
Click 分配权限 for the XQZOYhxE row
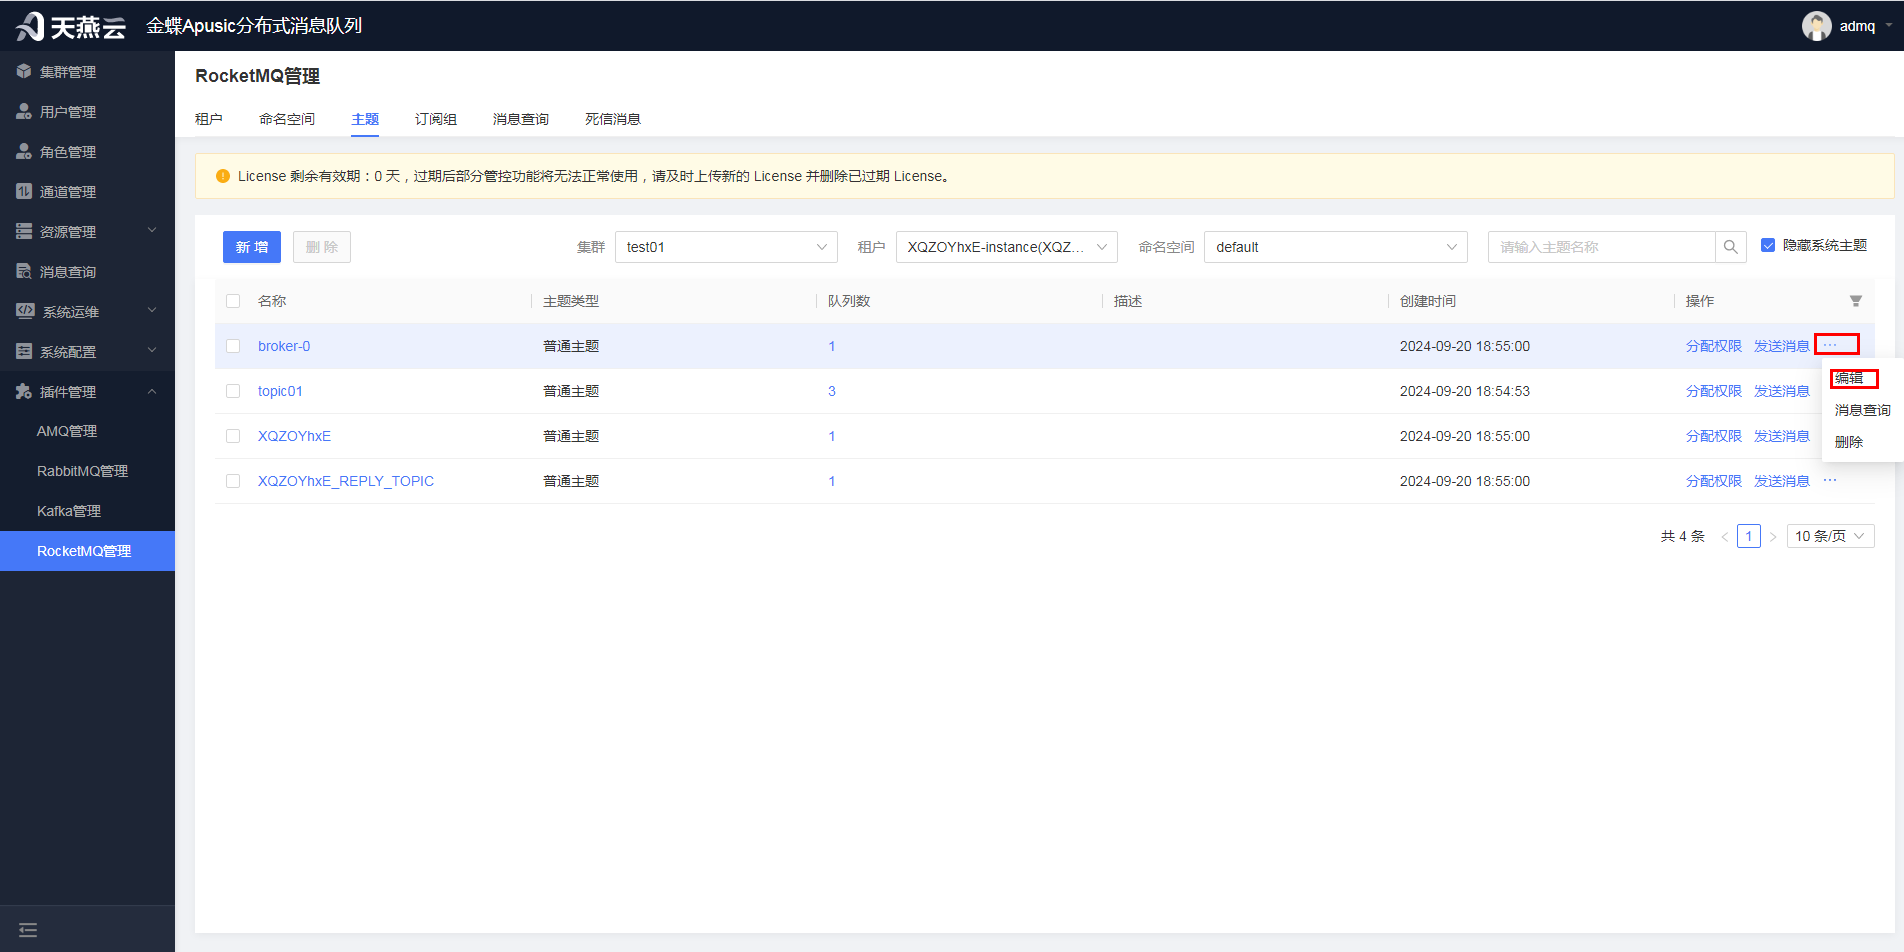[x=1714, y=436]
